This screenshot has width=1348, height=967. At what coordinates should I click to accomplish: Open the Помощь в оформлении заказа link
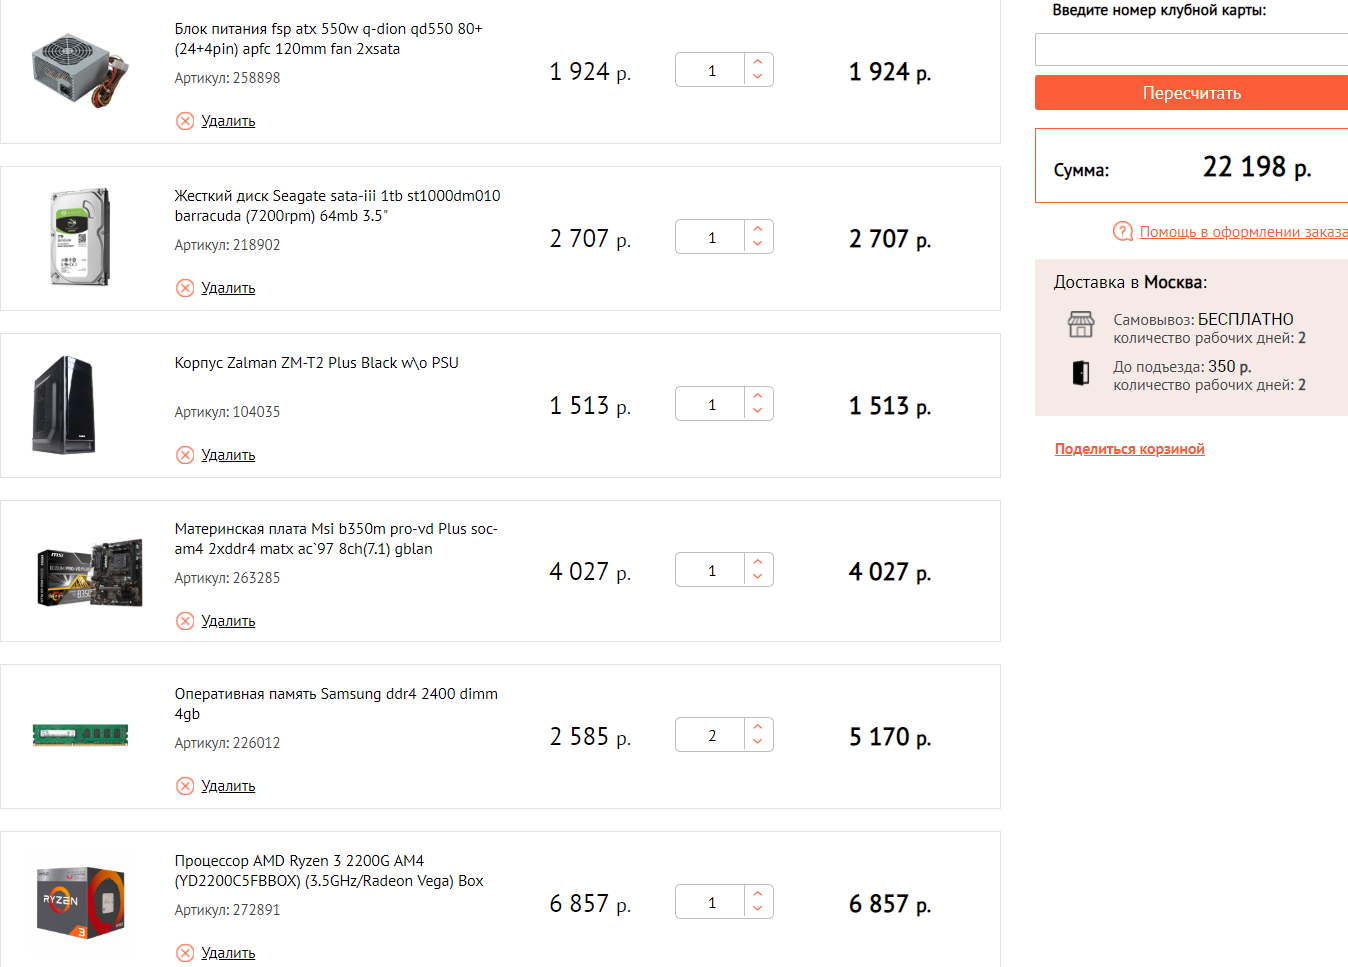click(1243, 232)
